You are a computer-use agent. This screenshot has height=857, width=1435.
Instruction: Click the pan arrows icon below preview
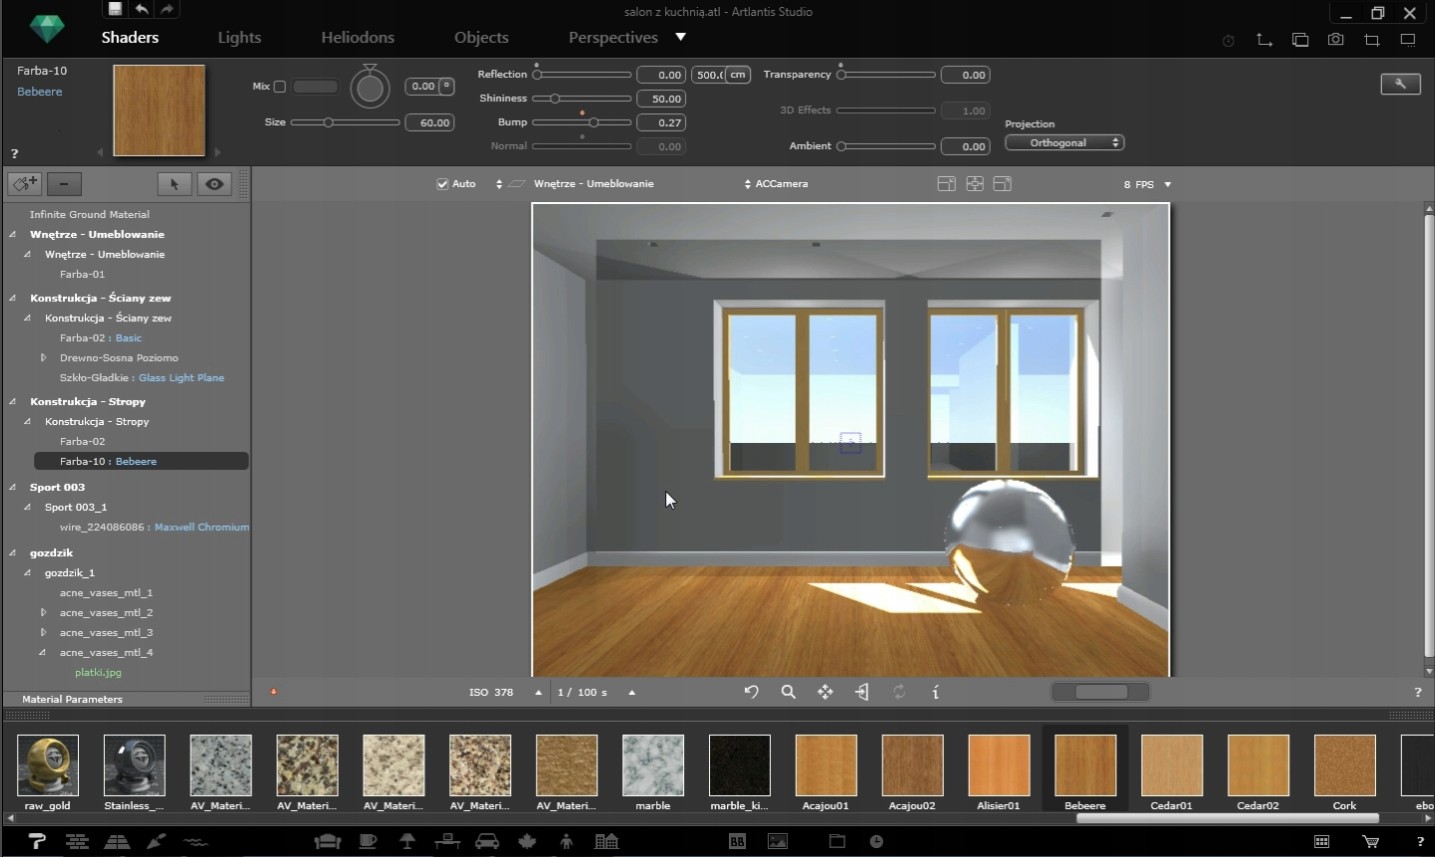pyautogui.click(x=825, y=692)
